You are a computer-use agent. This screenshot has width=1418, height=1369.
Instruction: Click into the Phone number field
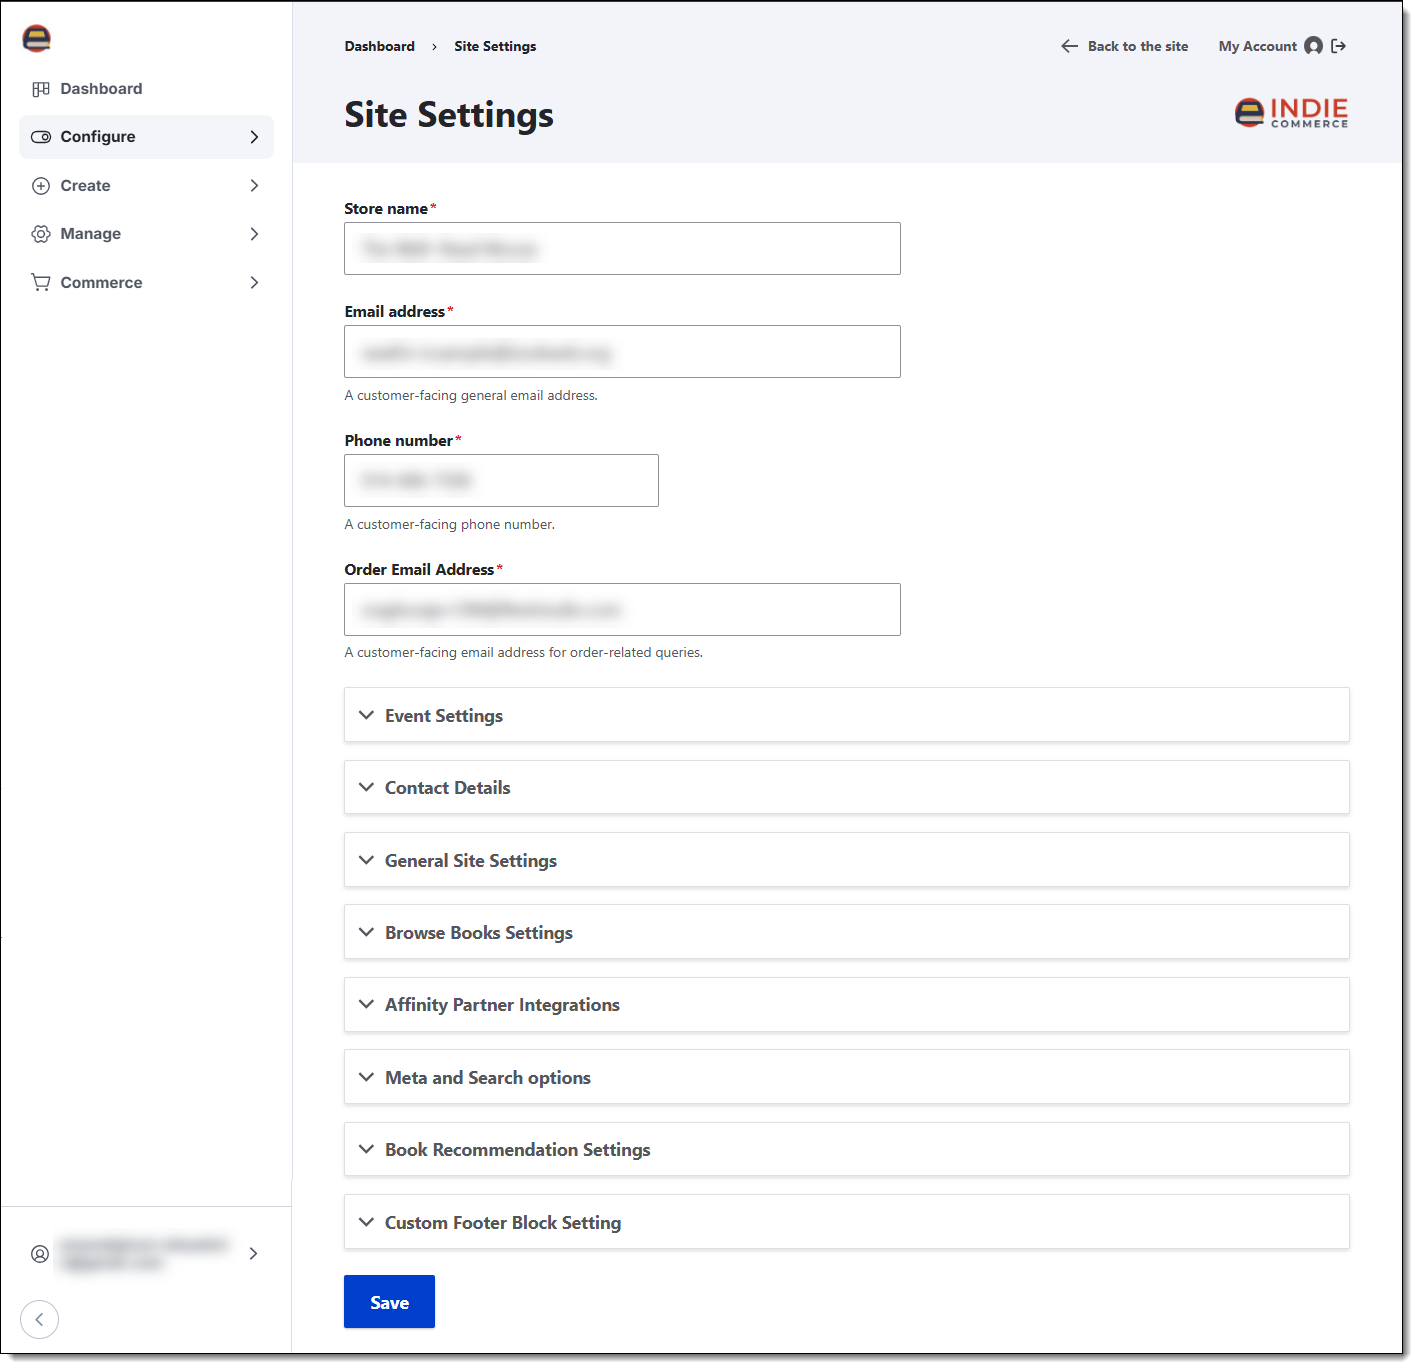tap(501, 481)
